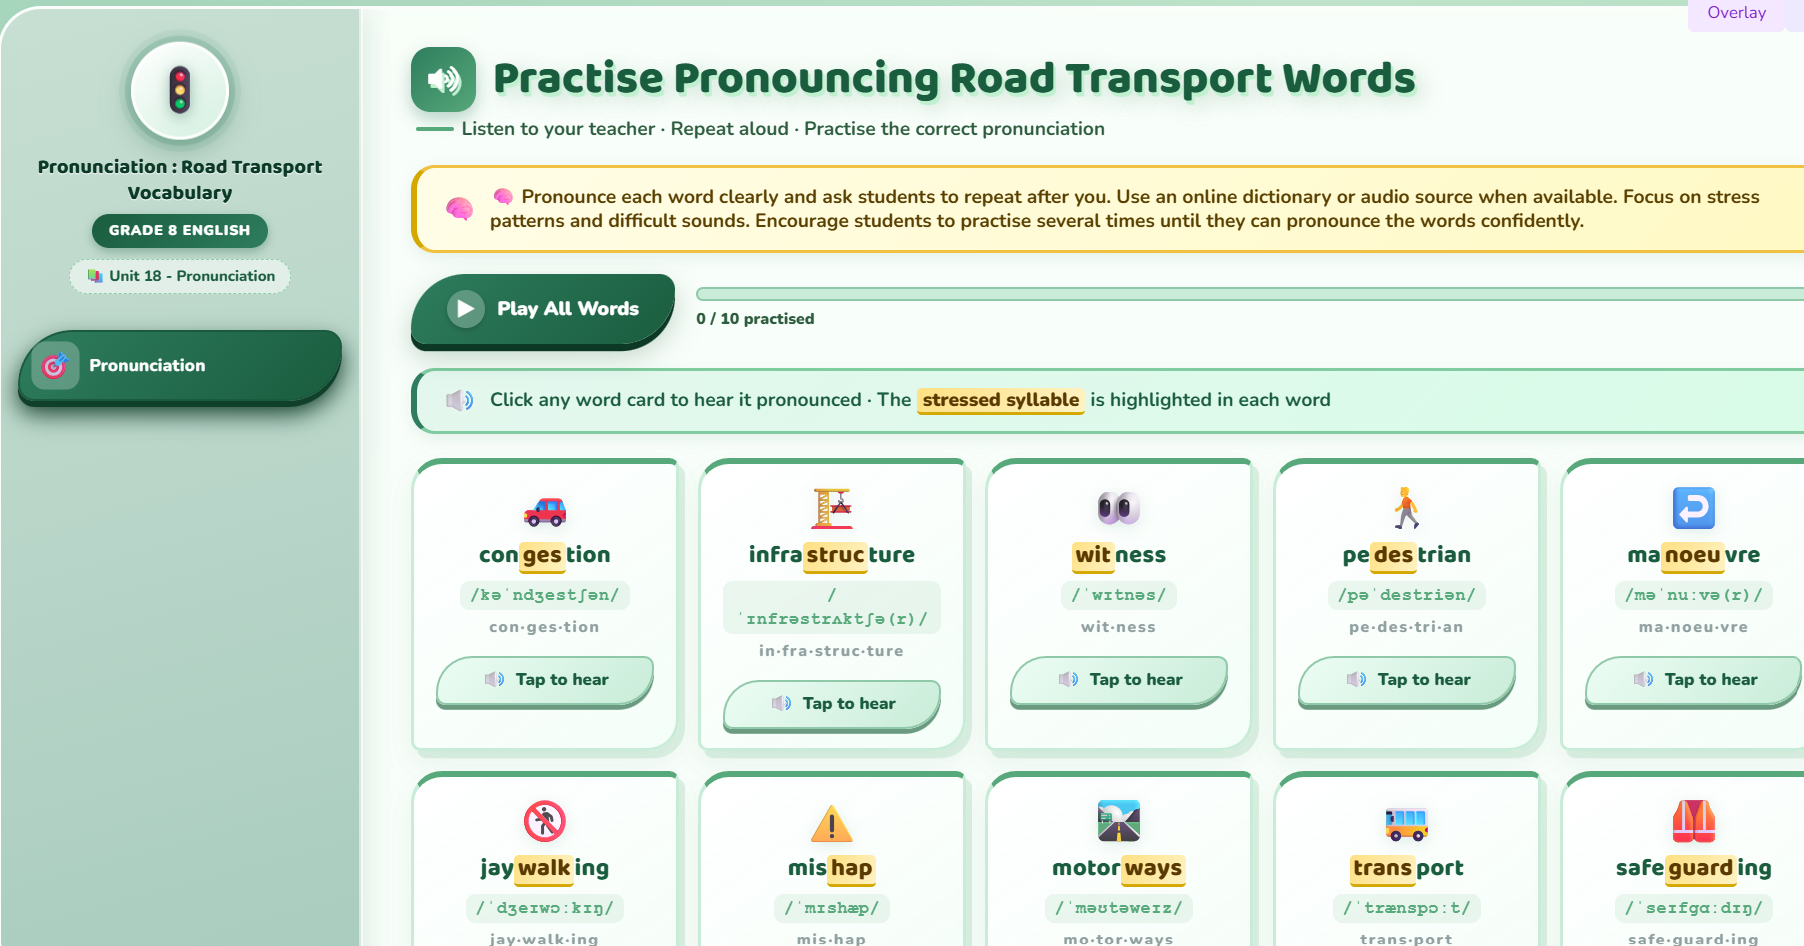Click the Play All Words button

[543, 310]
